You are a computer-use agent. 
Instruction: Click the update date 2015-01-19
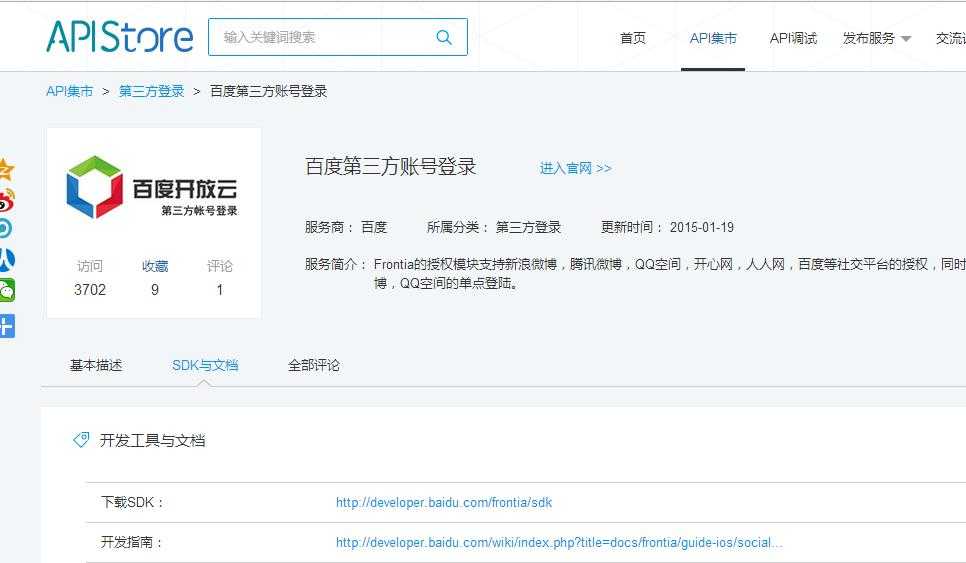tap(702, 227)
